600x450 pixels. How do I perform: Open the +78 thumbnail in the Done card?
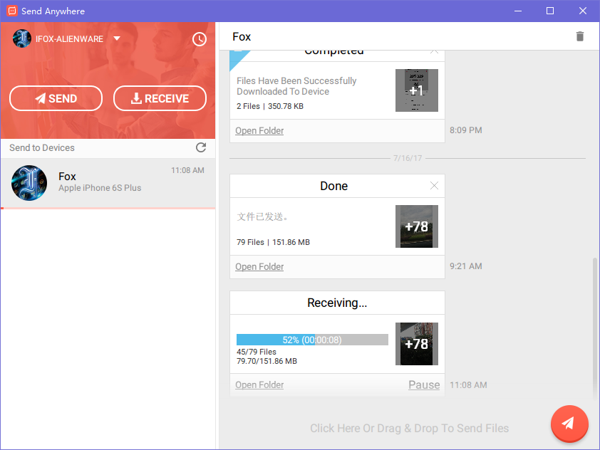[x=417, y=227]
